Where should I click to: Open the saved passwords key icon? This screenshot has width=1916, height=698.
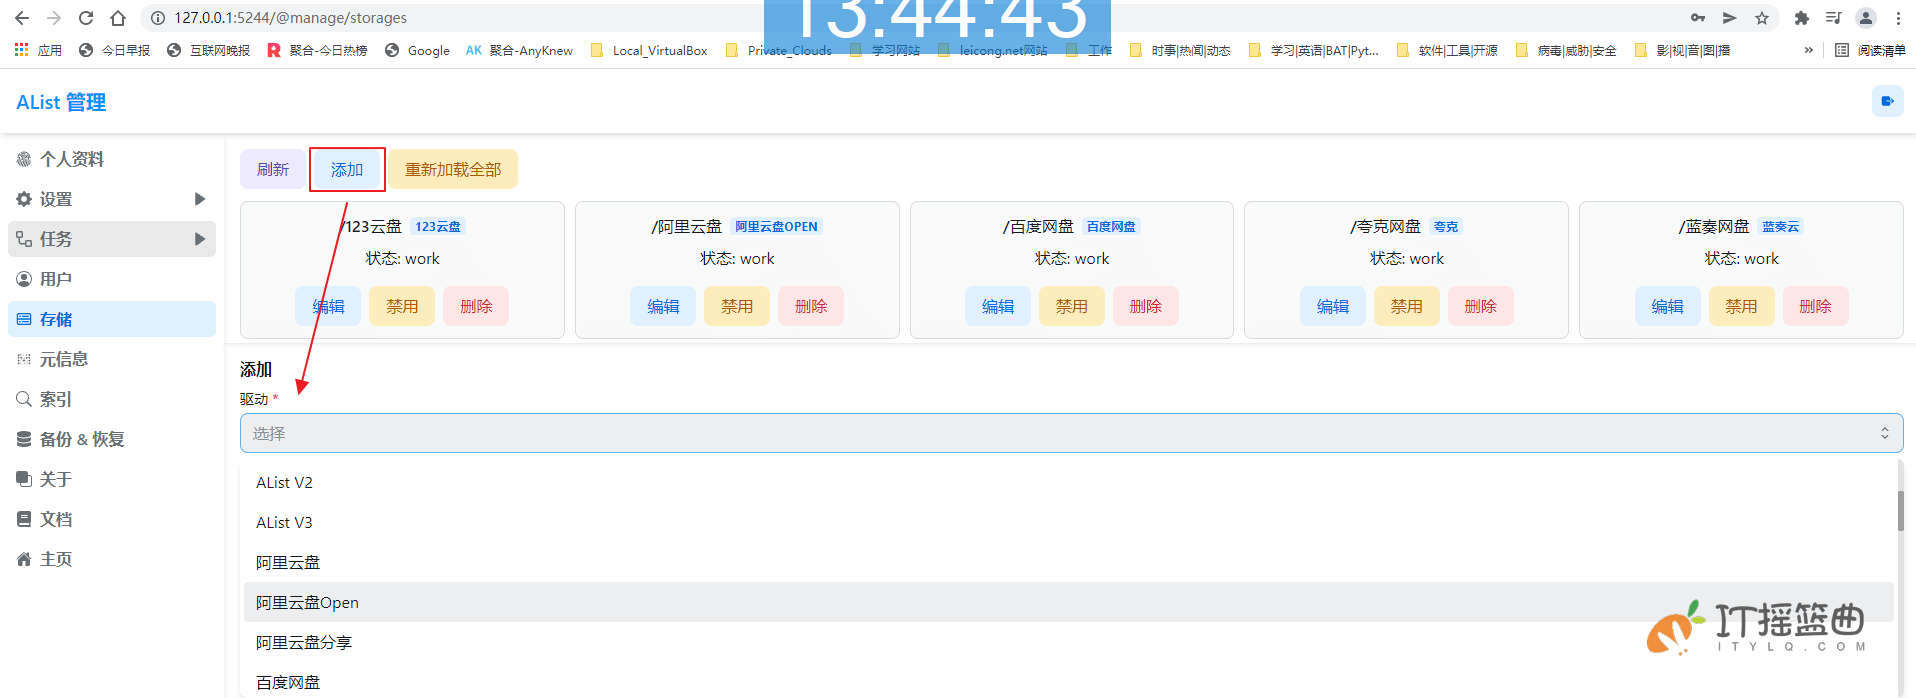tap(1698, 18)
